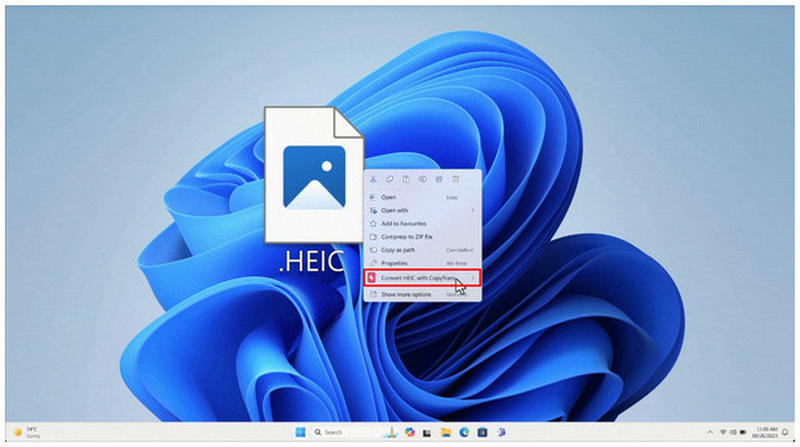Choose Copy as path

(422, 250)
